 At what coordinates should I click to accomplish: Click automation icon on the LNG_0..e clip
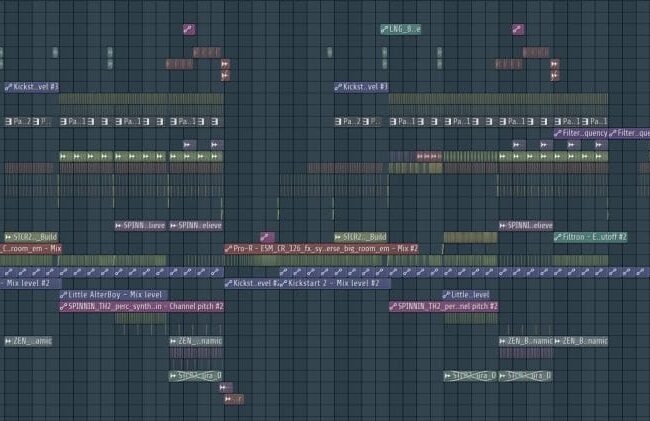pyautogui.click(x=385, y=29)
